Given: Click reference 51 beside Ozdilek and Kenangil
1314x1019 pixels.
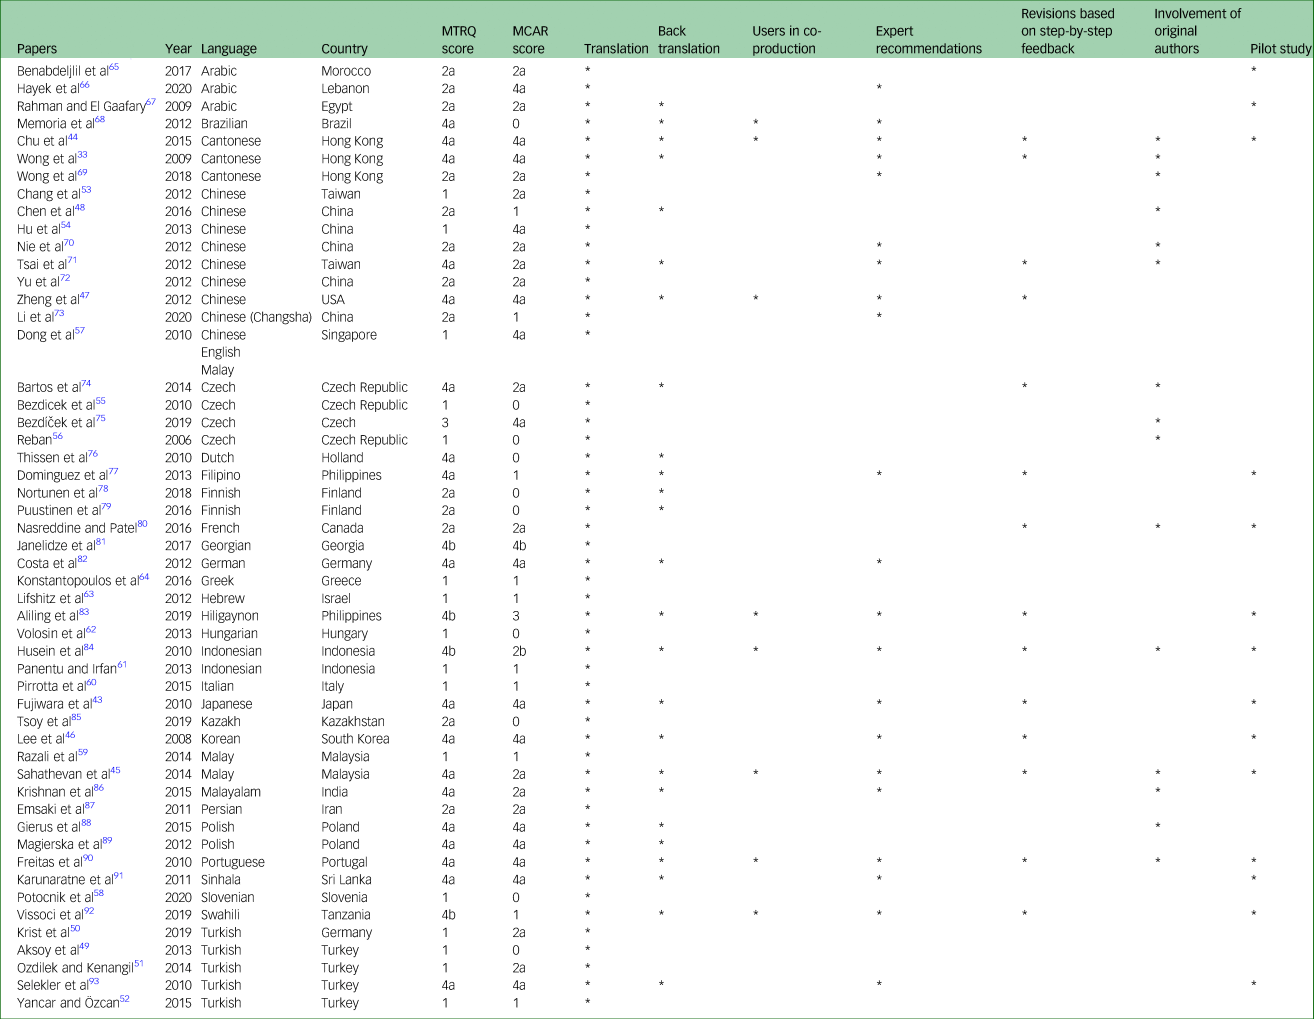Looking at the screenshot, I should tap(139, 964).
